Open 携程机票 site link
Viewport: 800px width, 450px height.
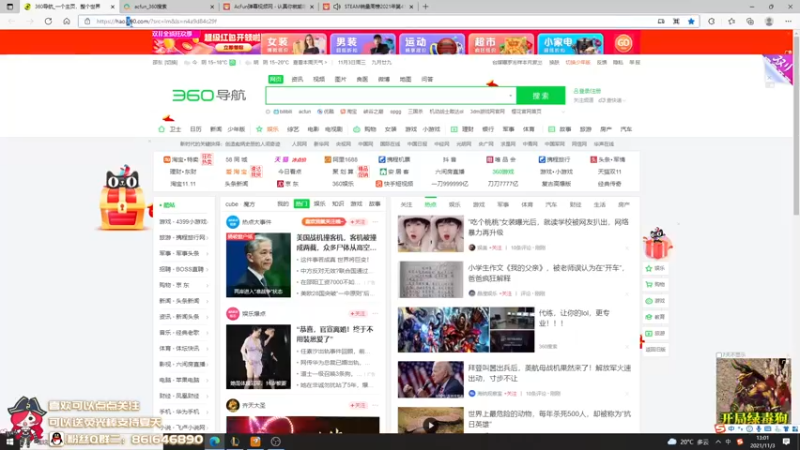(394, 160)
